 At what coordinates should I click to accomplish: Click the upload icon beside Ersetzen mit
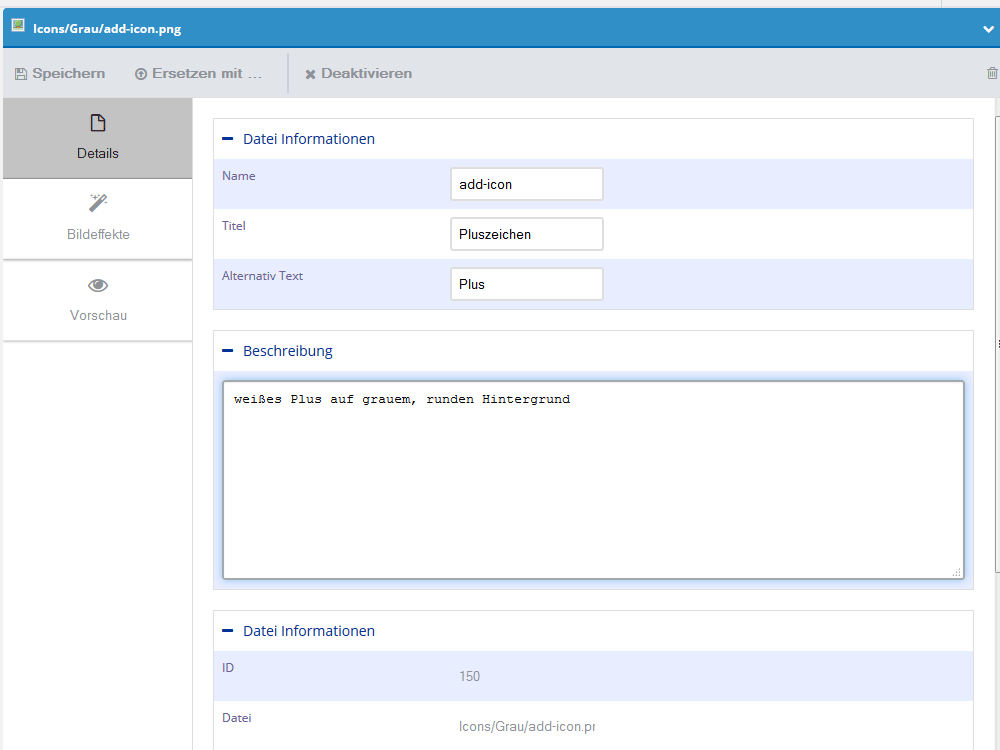[141, 74]
